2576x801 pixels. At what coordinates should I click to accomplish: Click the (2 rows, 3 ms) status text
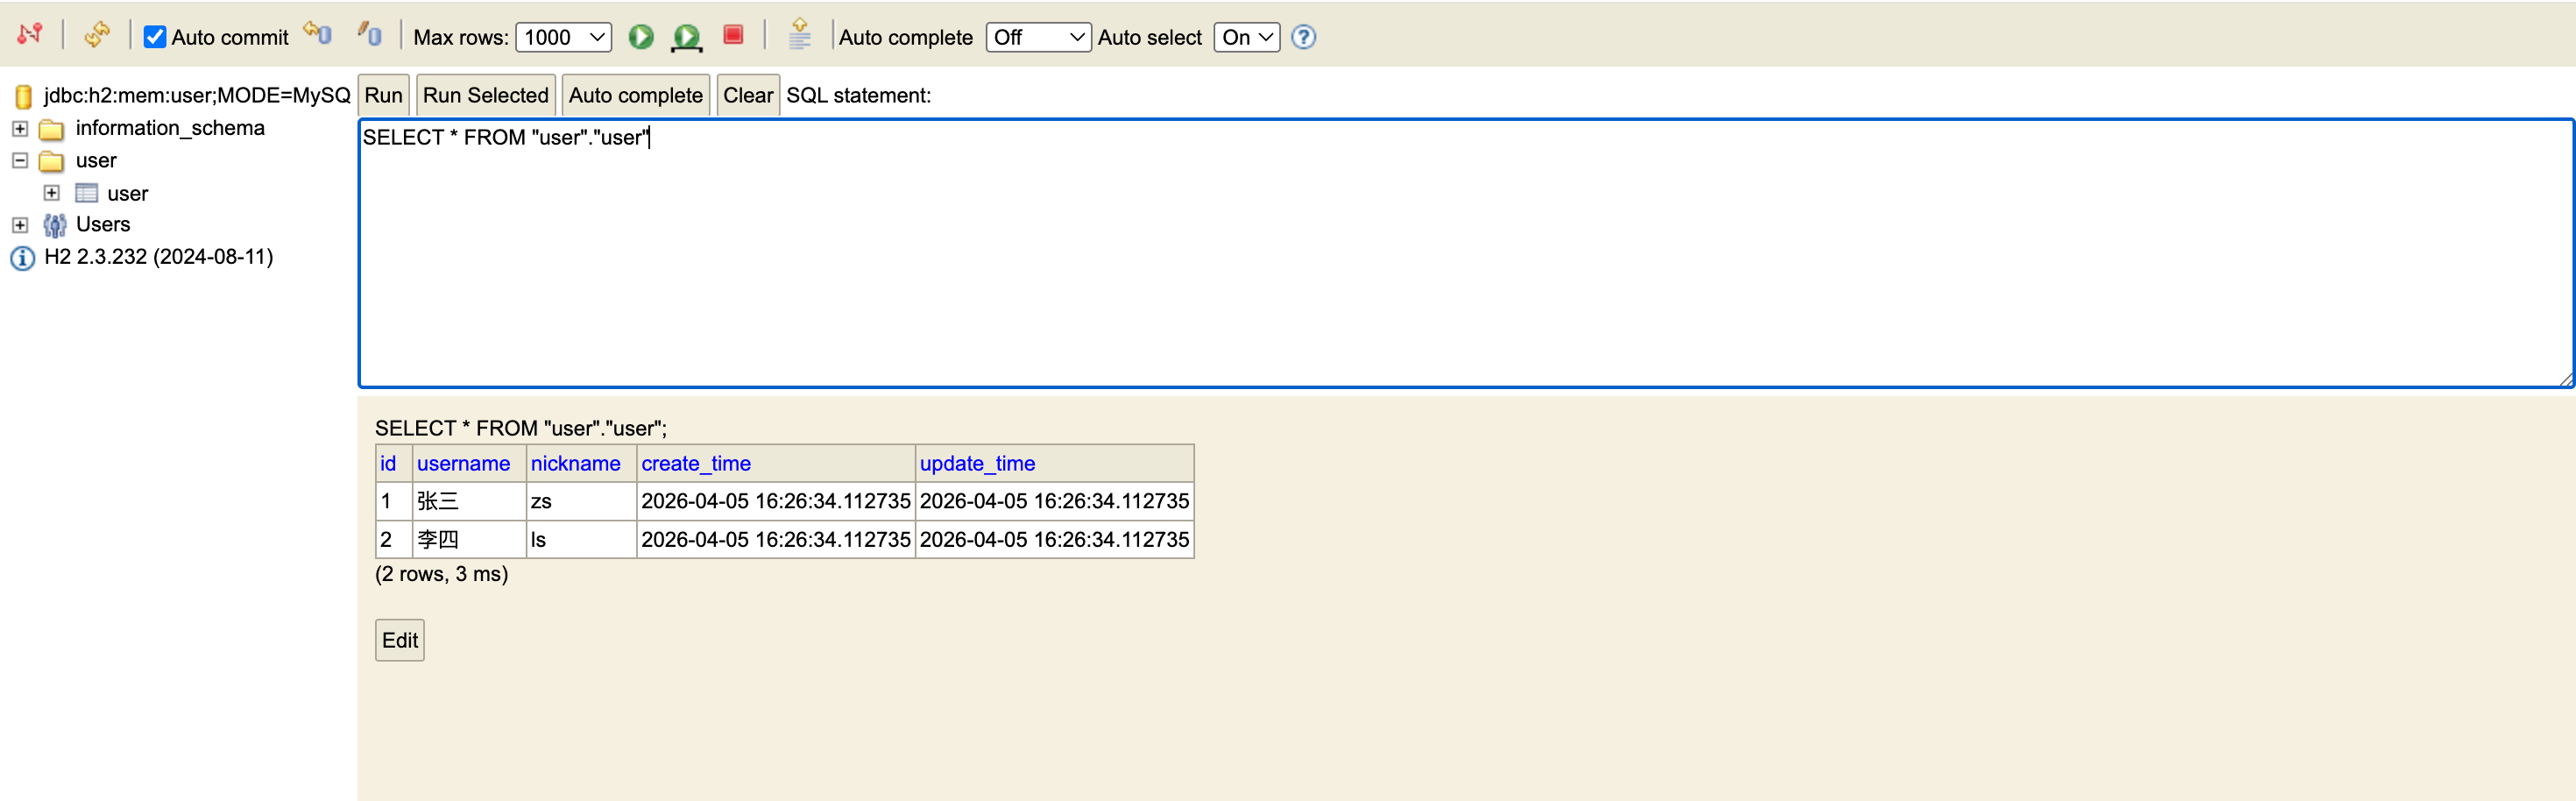tap(441, 574)
